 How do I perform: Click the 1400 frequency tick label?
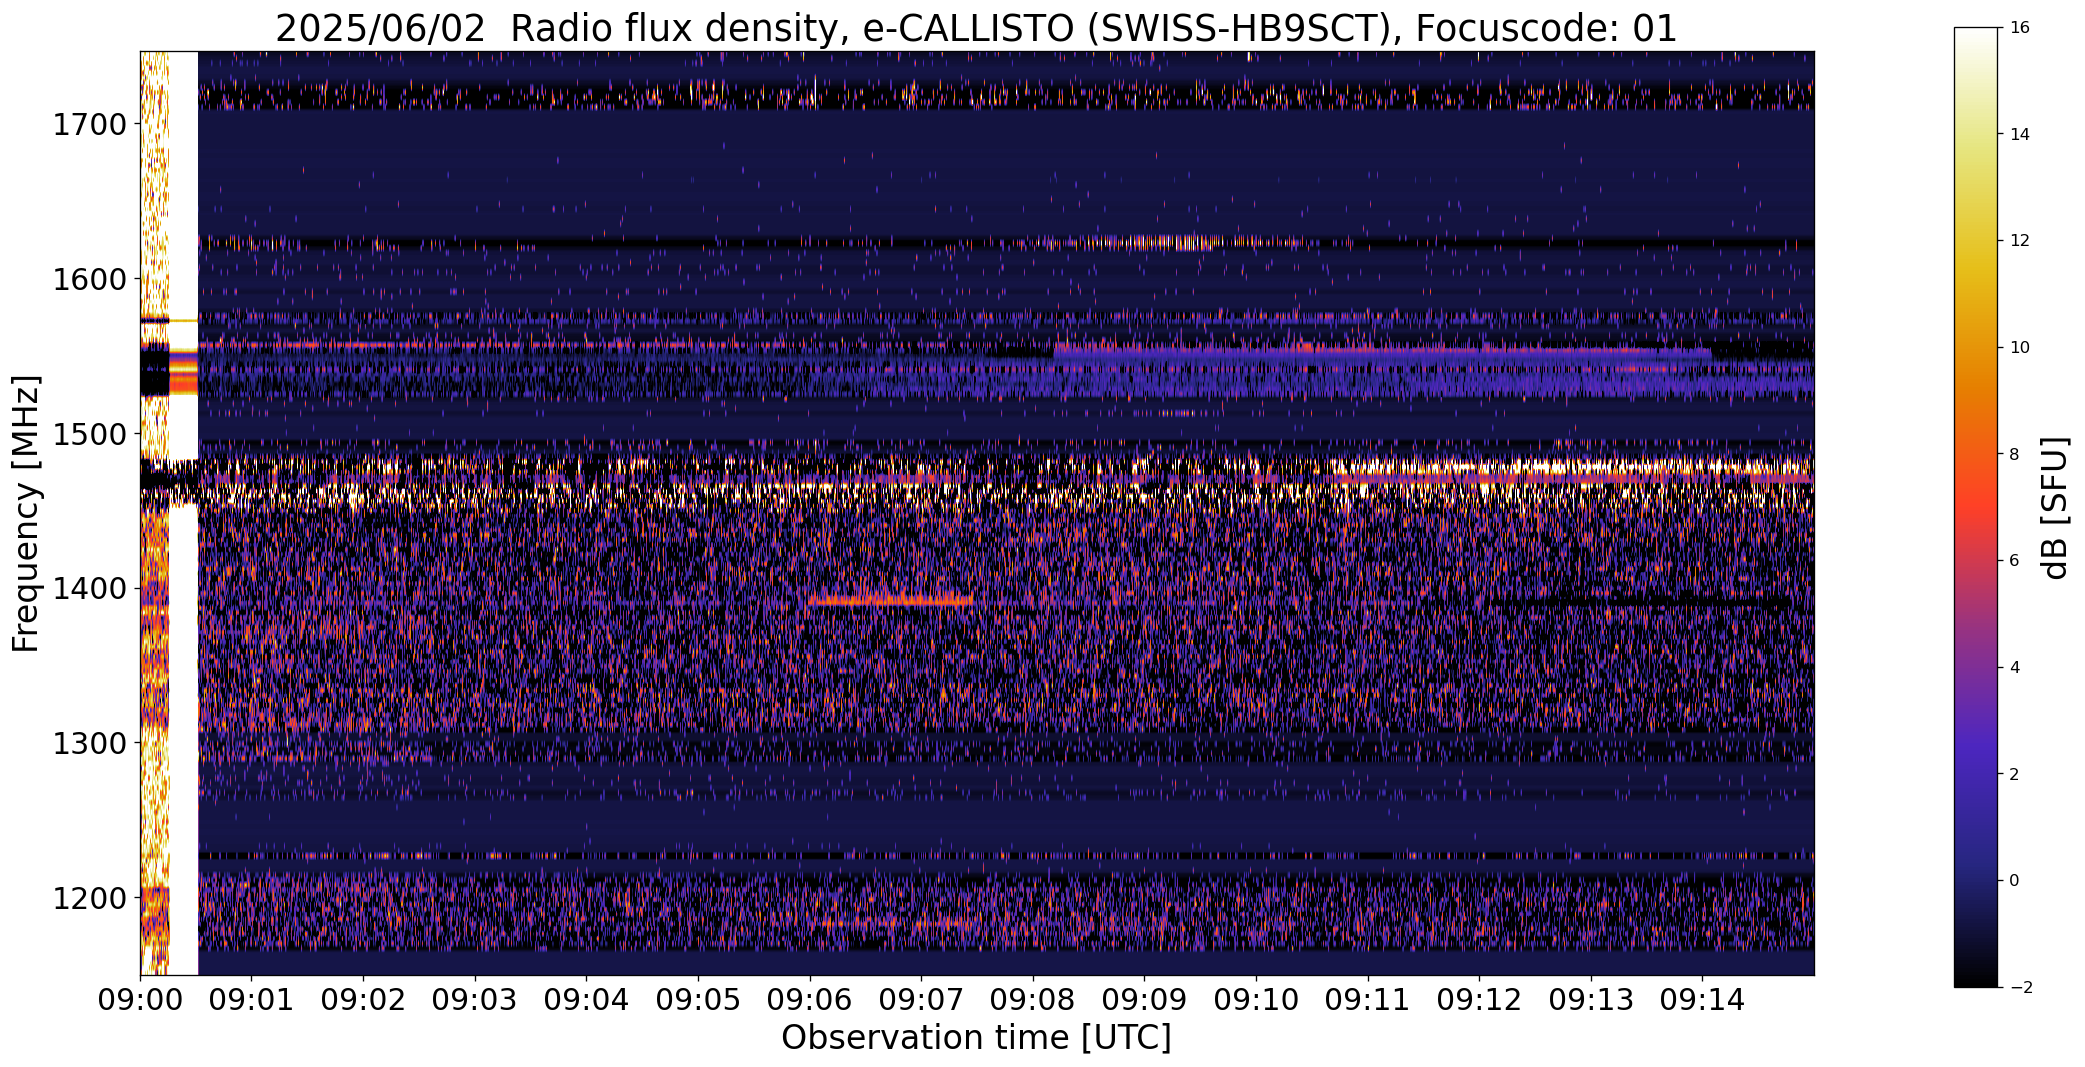tap(89, 589)
